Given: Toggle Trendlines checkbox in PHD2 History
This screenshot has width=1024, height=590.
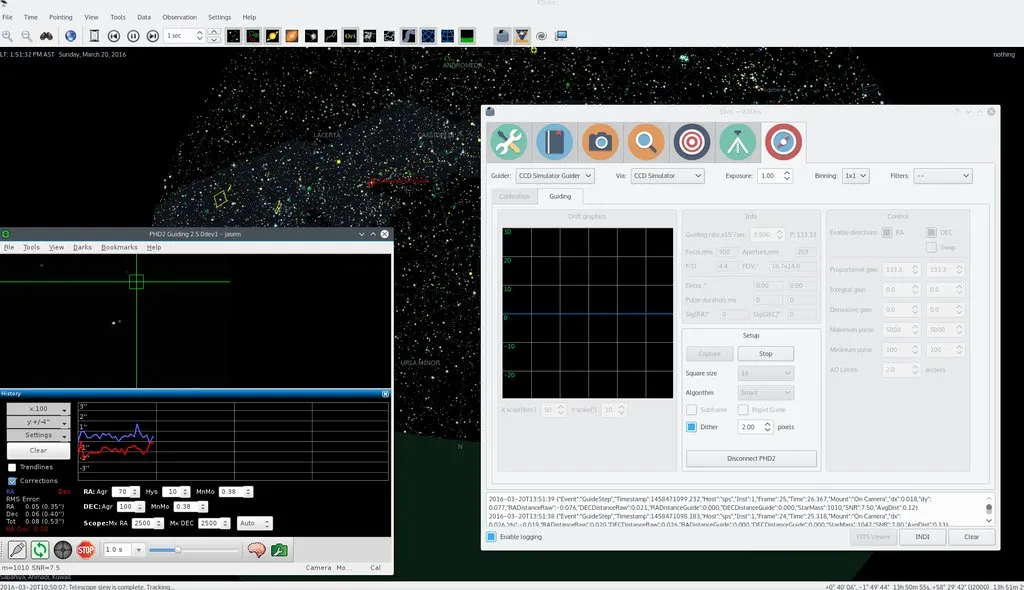Looking at the screenshot, I should pos(12,467).
